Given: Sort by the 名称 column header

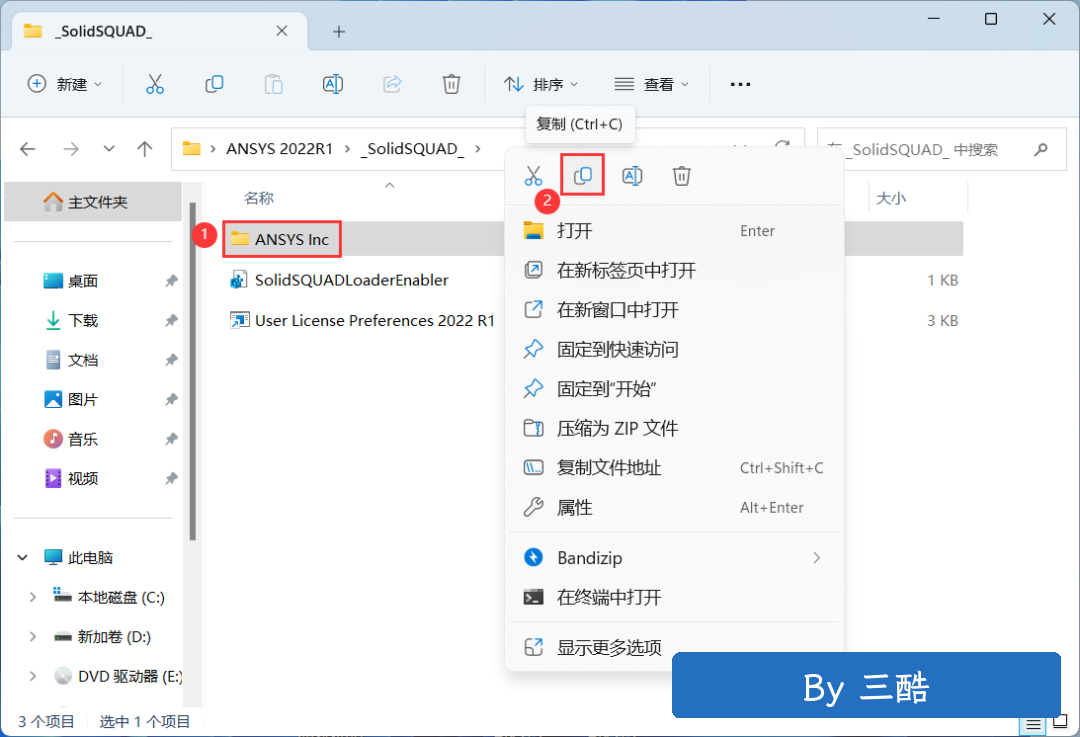Looking at the screenshot, I should coord(259,198).
